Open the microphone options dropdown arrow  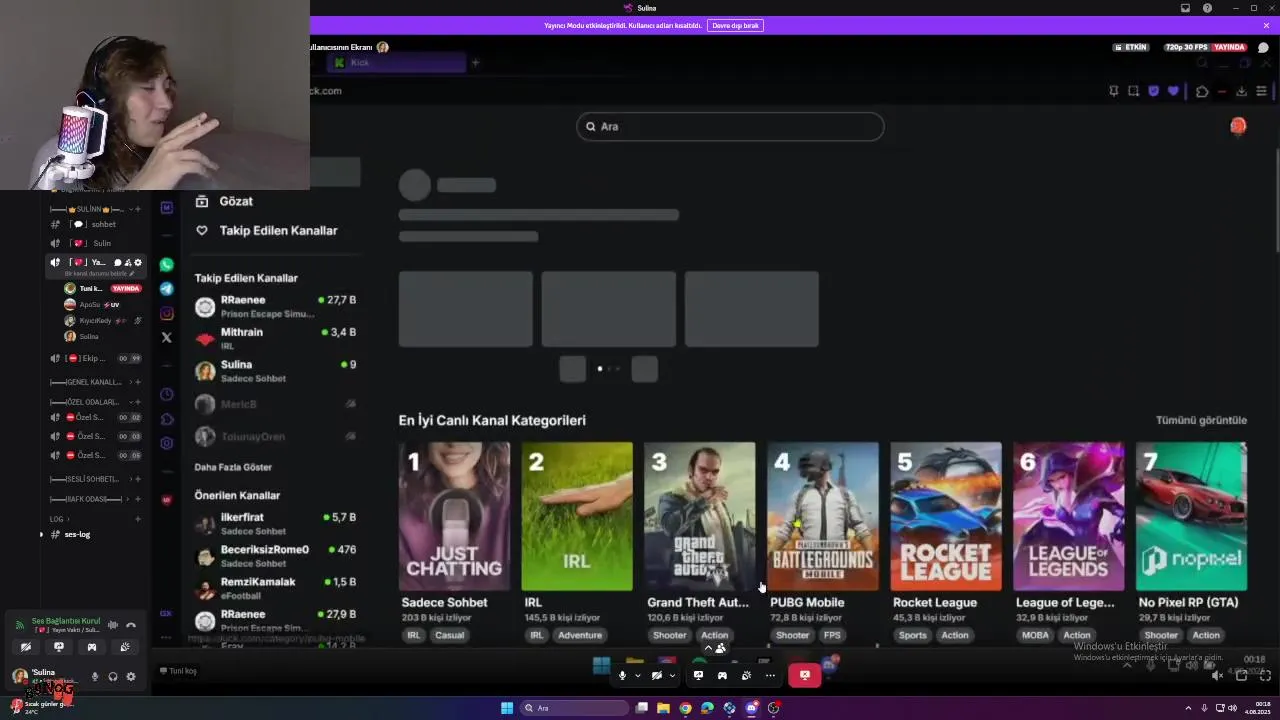(637, 676)
